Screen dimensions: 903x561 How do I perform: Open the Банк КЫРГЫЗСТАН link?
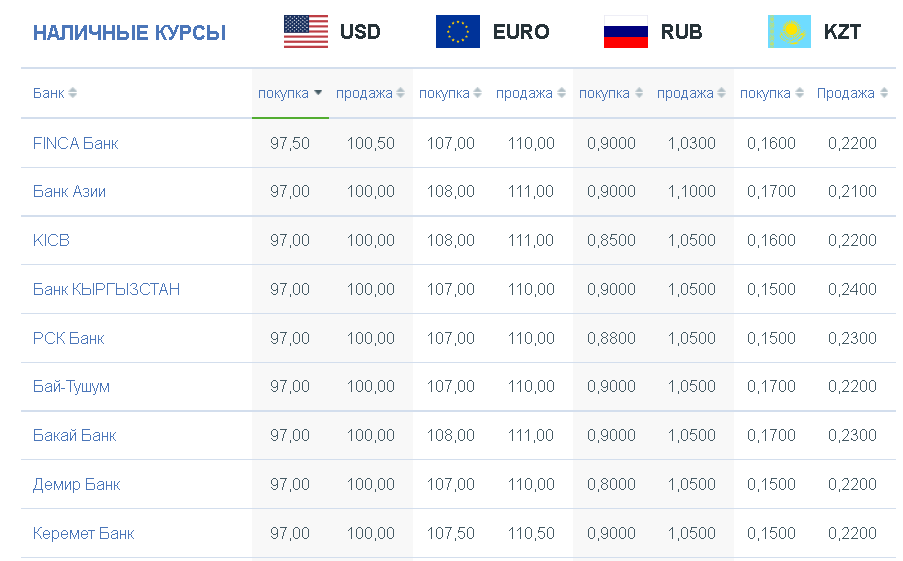107,289
